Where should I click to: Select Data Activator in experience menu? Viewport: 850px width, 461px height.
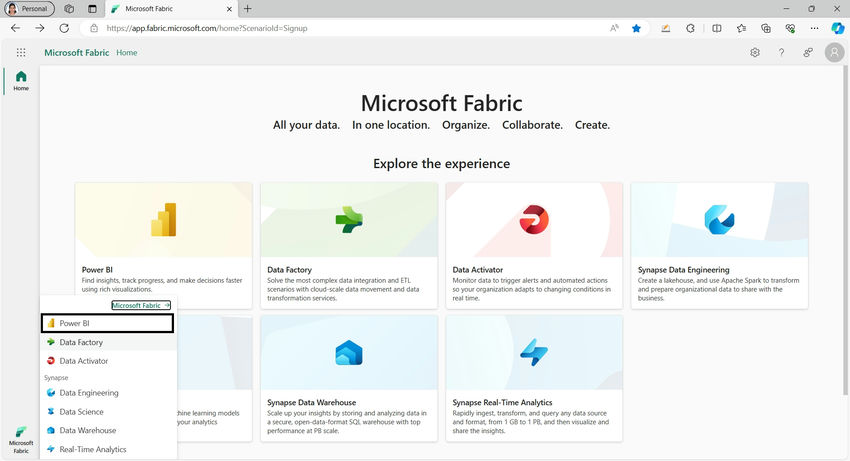(x=108, y=361)
